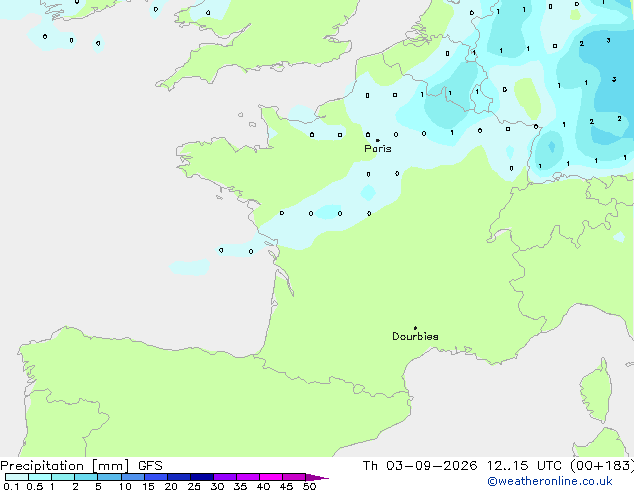Select the 2–5 mm legend swatch
The image size is (634, 490).
tap(86, 477)
